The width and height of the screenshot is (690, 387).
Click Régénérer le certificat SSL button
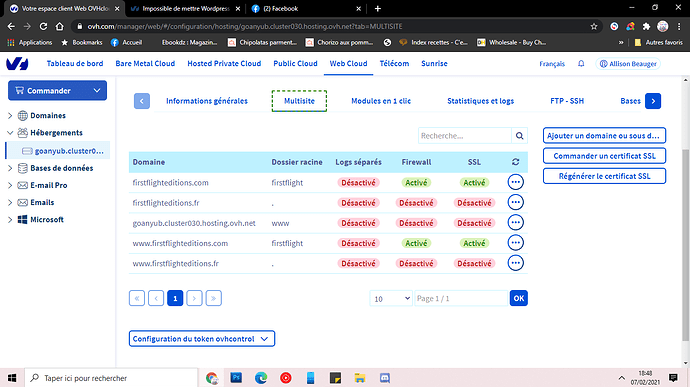click(x=604, y=176)
